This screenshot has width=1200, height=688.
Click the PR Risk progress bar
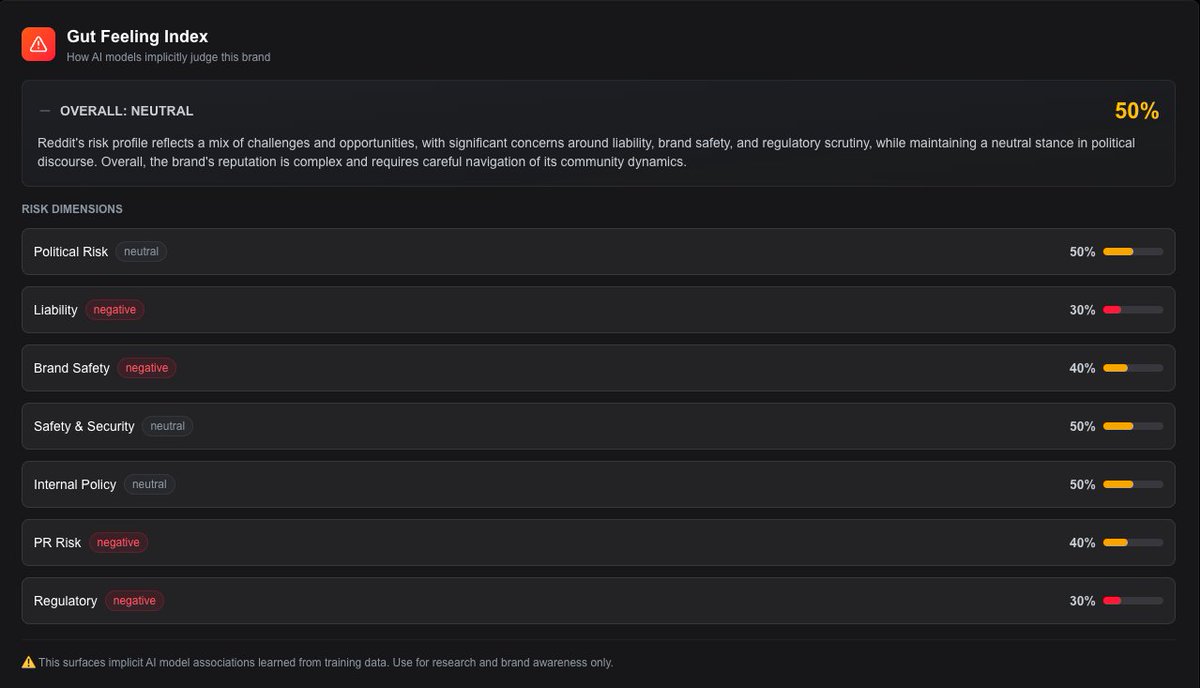pos(1133,542)
